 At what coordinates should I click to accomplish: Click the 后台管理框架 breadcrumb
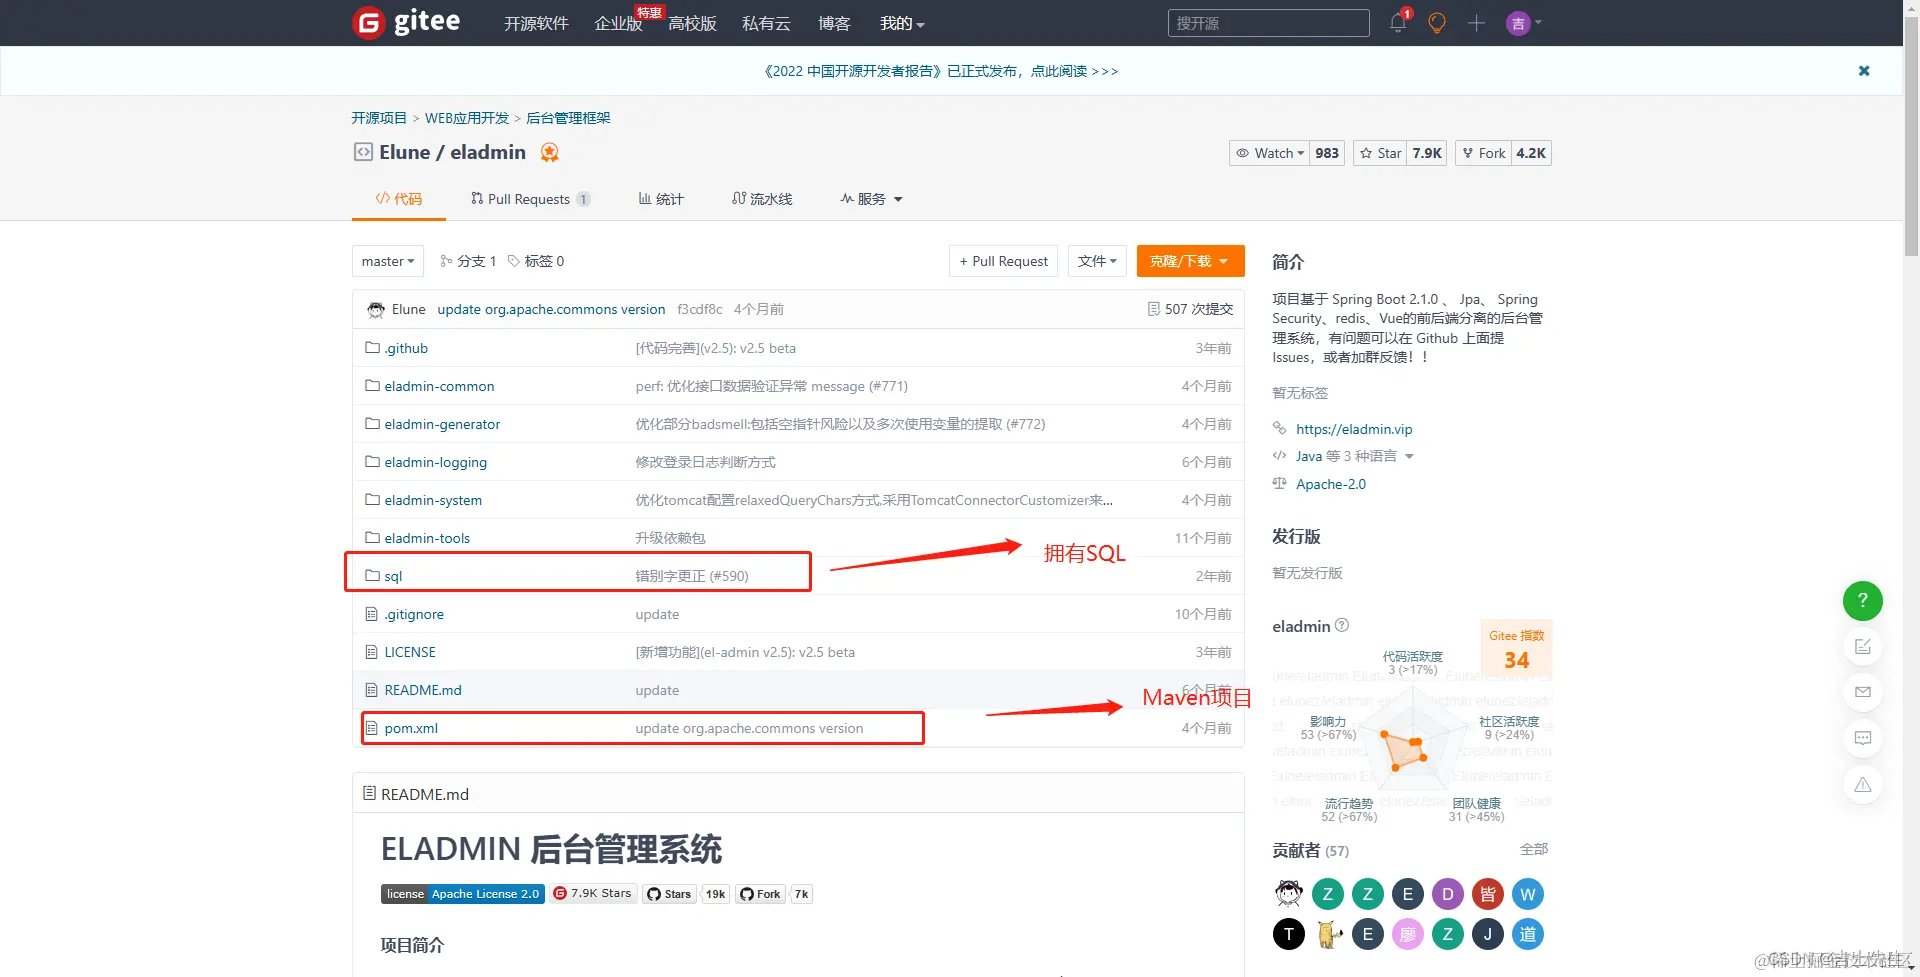(x=568, y=118)
